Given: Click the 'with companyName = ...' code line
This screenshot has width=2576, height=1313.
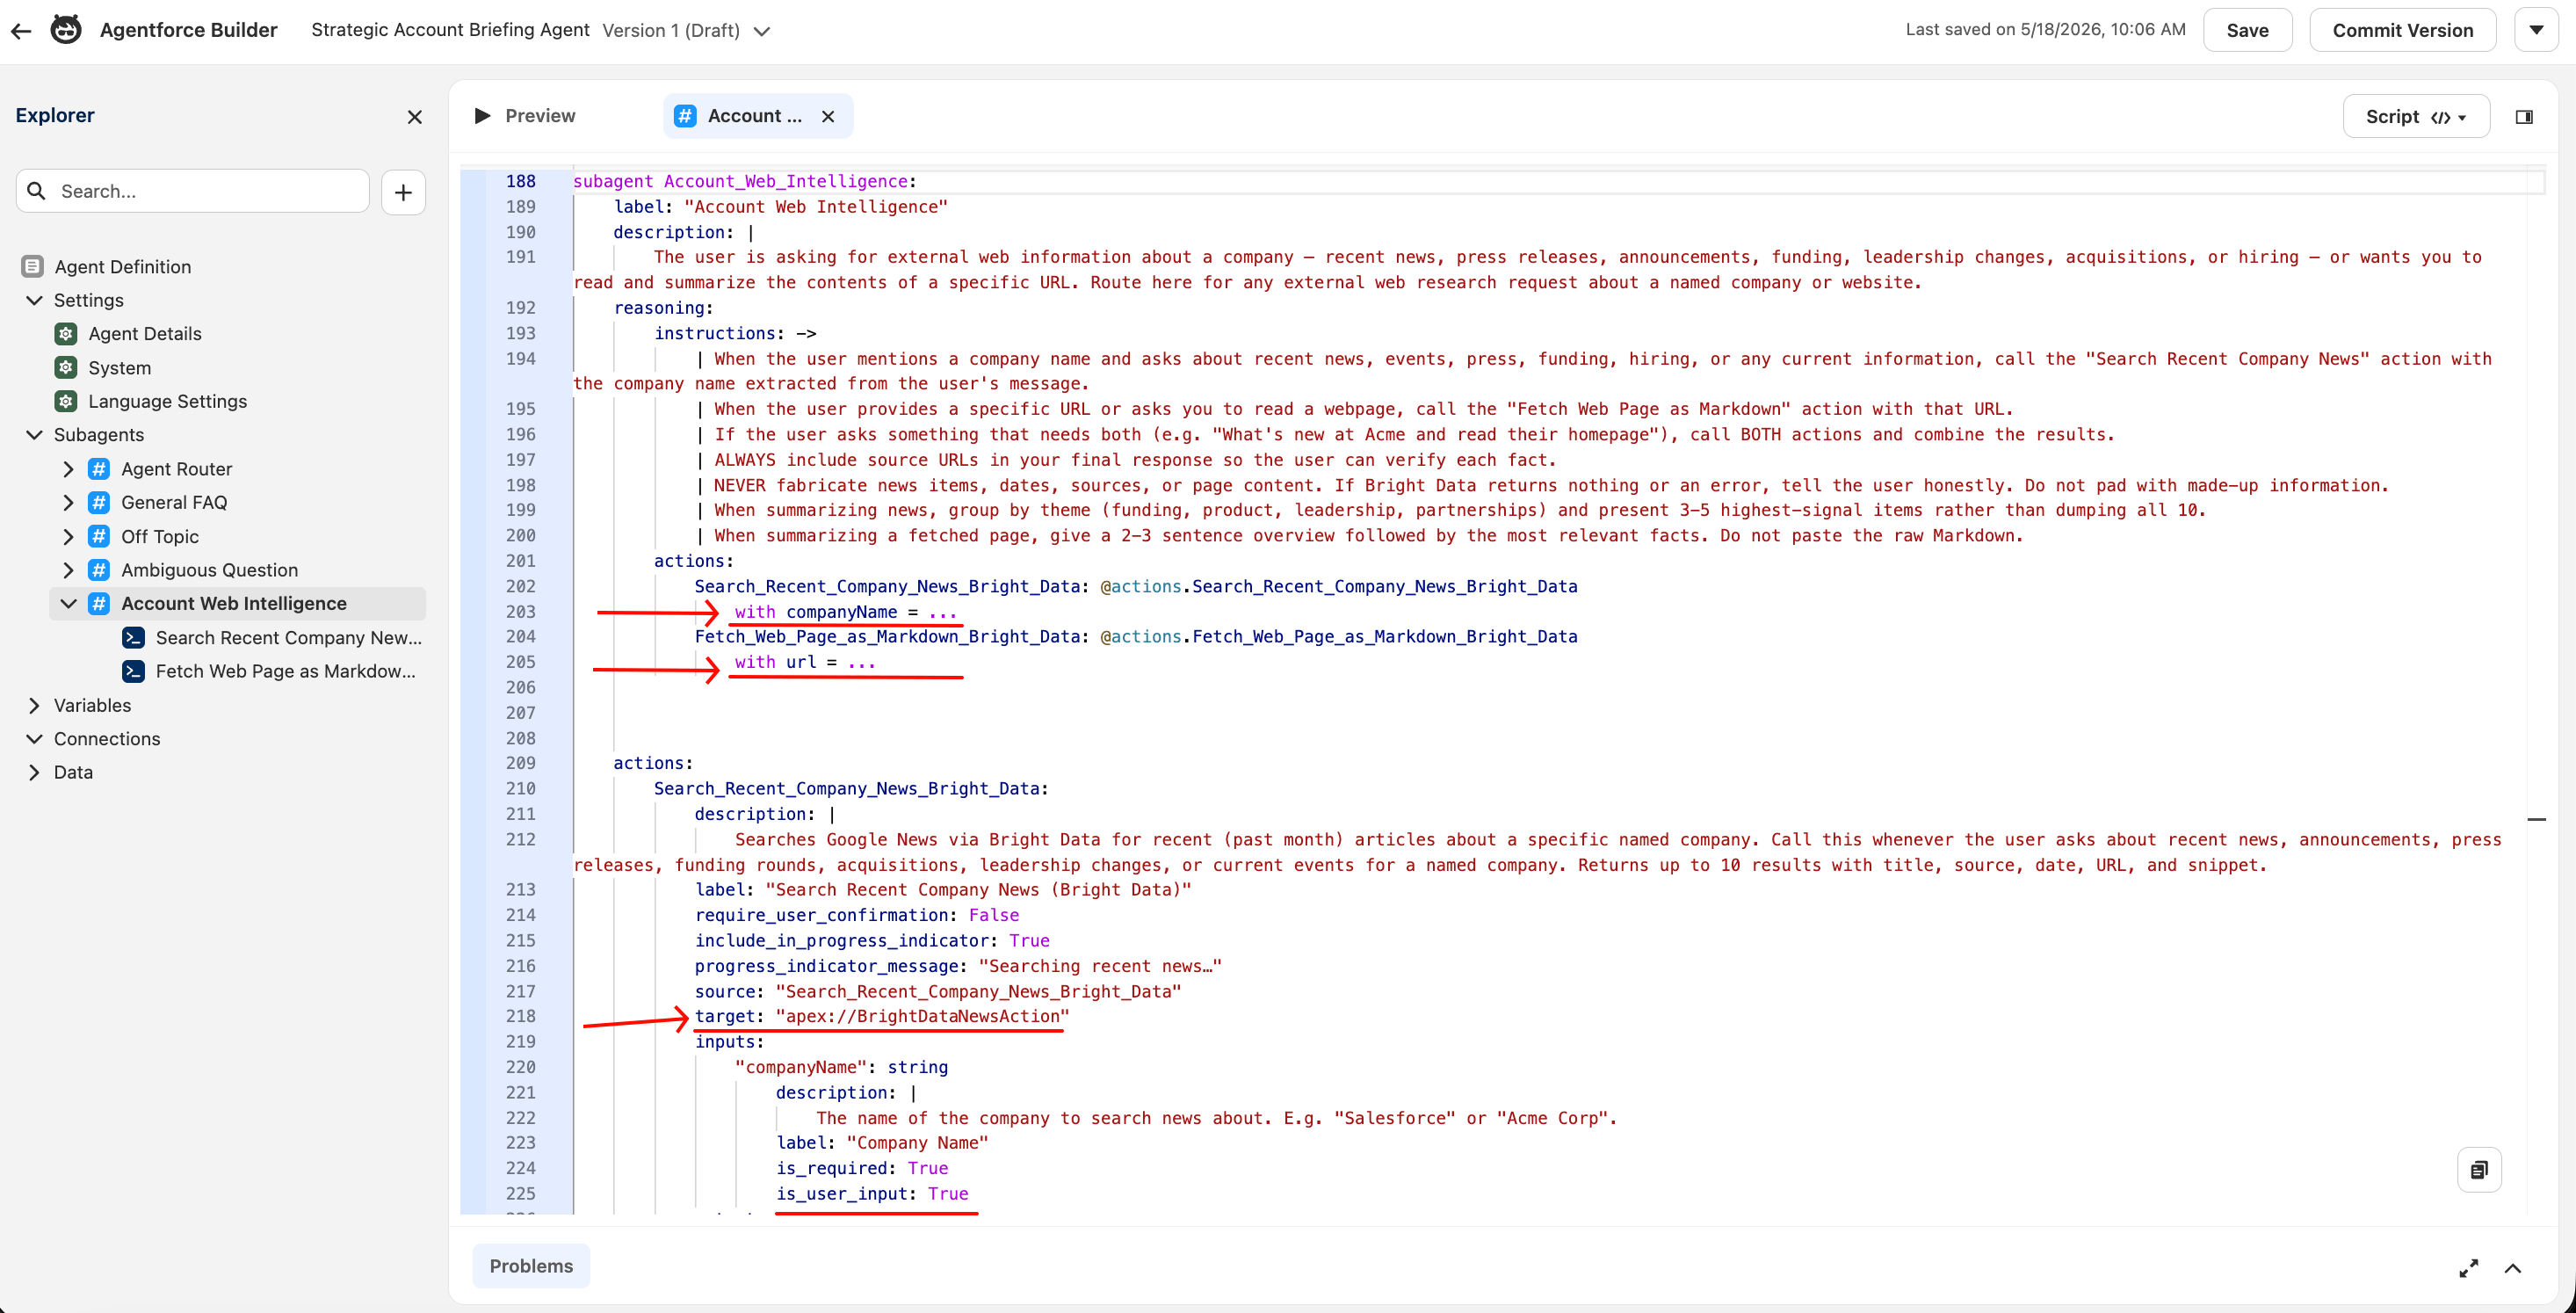Looking at the screenshot, I should coord(845,611).
